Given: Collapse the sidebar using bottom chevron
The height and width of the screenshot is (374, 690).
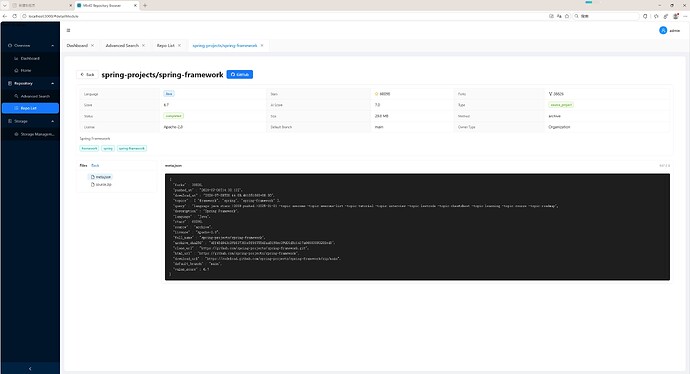Looking at the screenshot, I should [30, 368].
